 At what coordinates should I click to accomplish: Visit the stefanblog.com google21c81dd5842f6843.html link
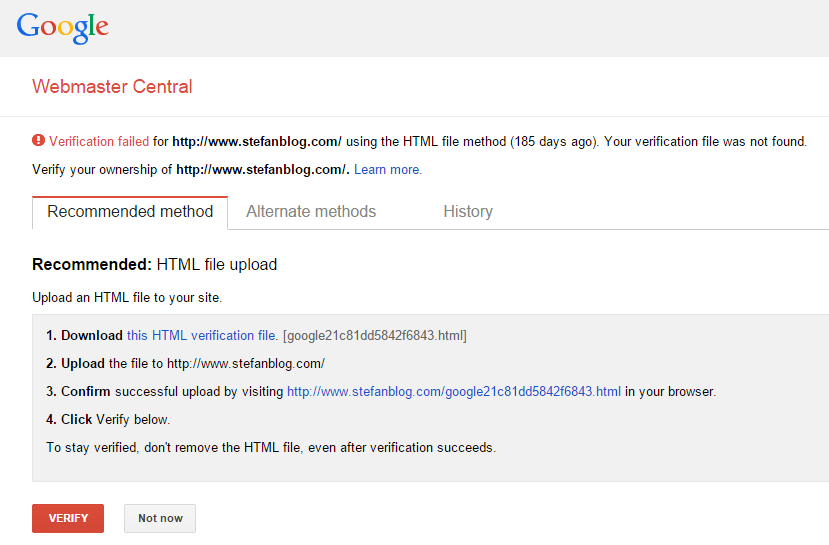coord(454,392)
